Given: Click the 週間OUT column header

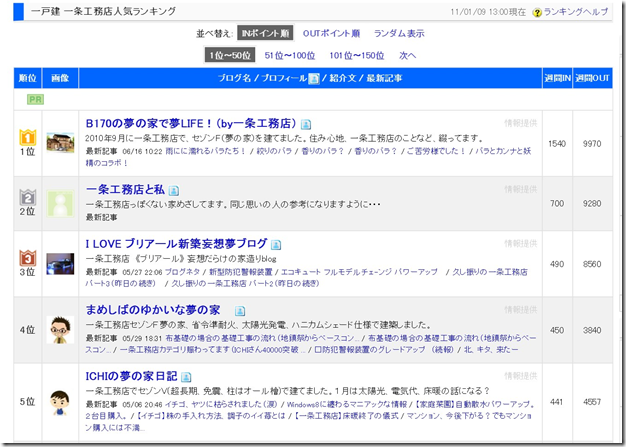Looking at the screenshot, I should coord(592,78).
